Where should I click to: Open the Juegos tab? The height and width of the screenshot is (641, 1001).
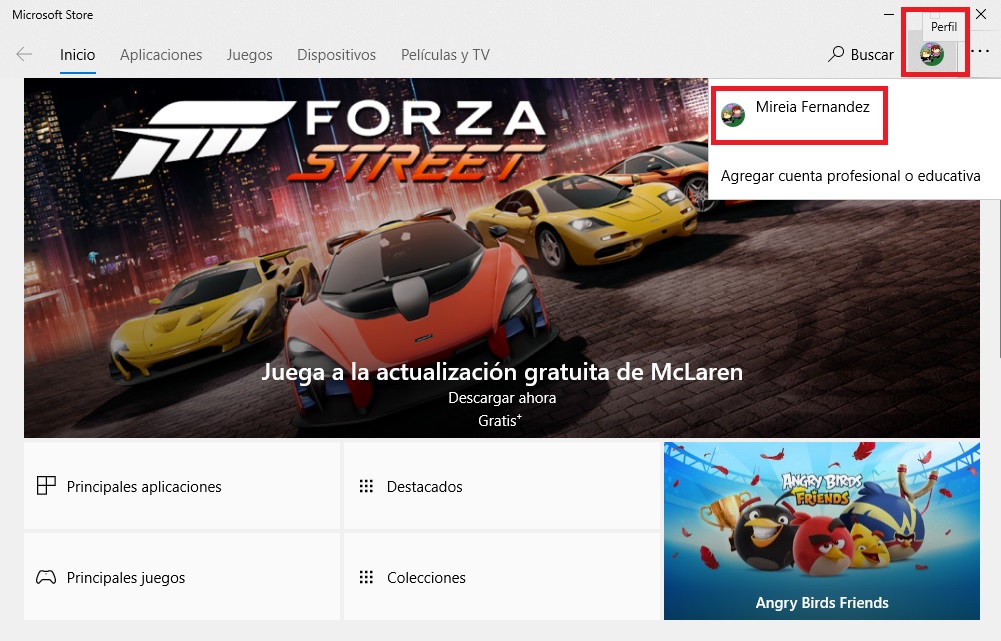[x=249, y=55]
